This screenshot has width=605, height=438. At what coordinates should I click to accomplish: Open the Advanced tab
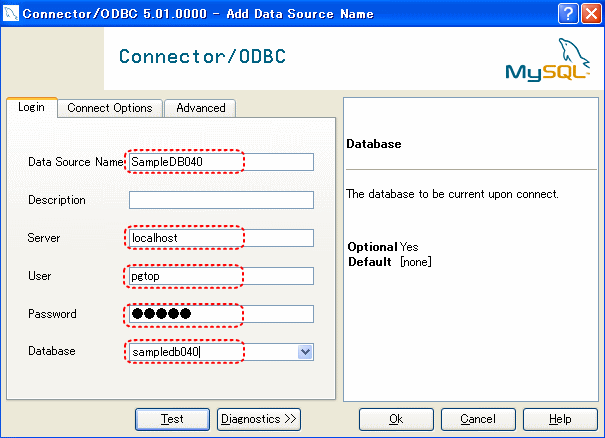[x=201, y=108]
